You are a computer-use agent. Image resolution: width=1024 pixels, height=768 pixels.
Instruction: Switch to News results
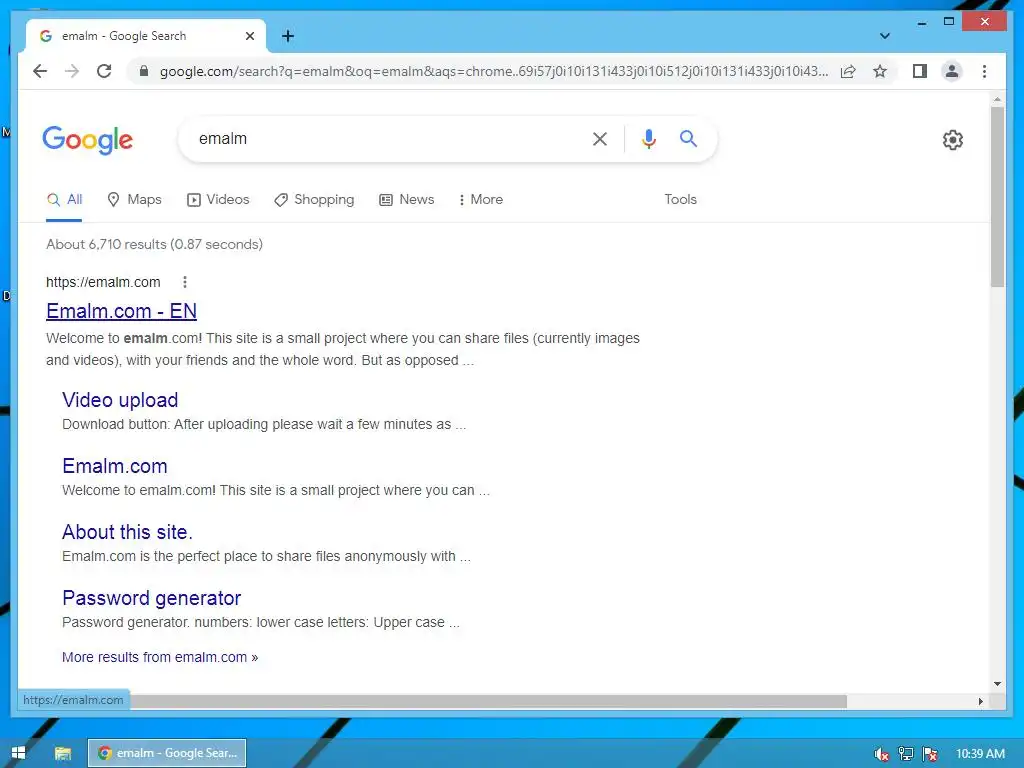(x=406, y=200)
